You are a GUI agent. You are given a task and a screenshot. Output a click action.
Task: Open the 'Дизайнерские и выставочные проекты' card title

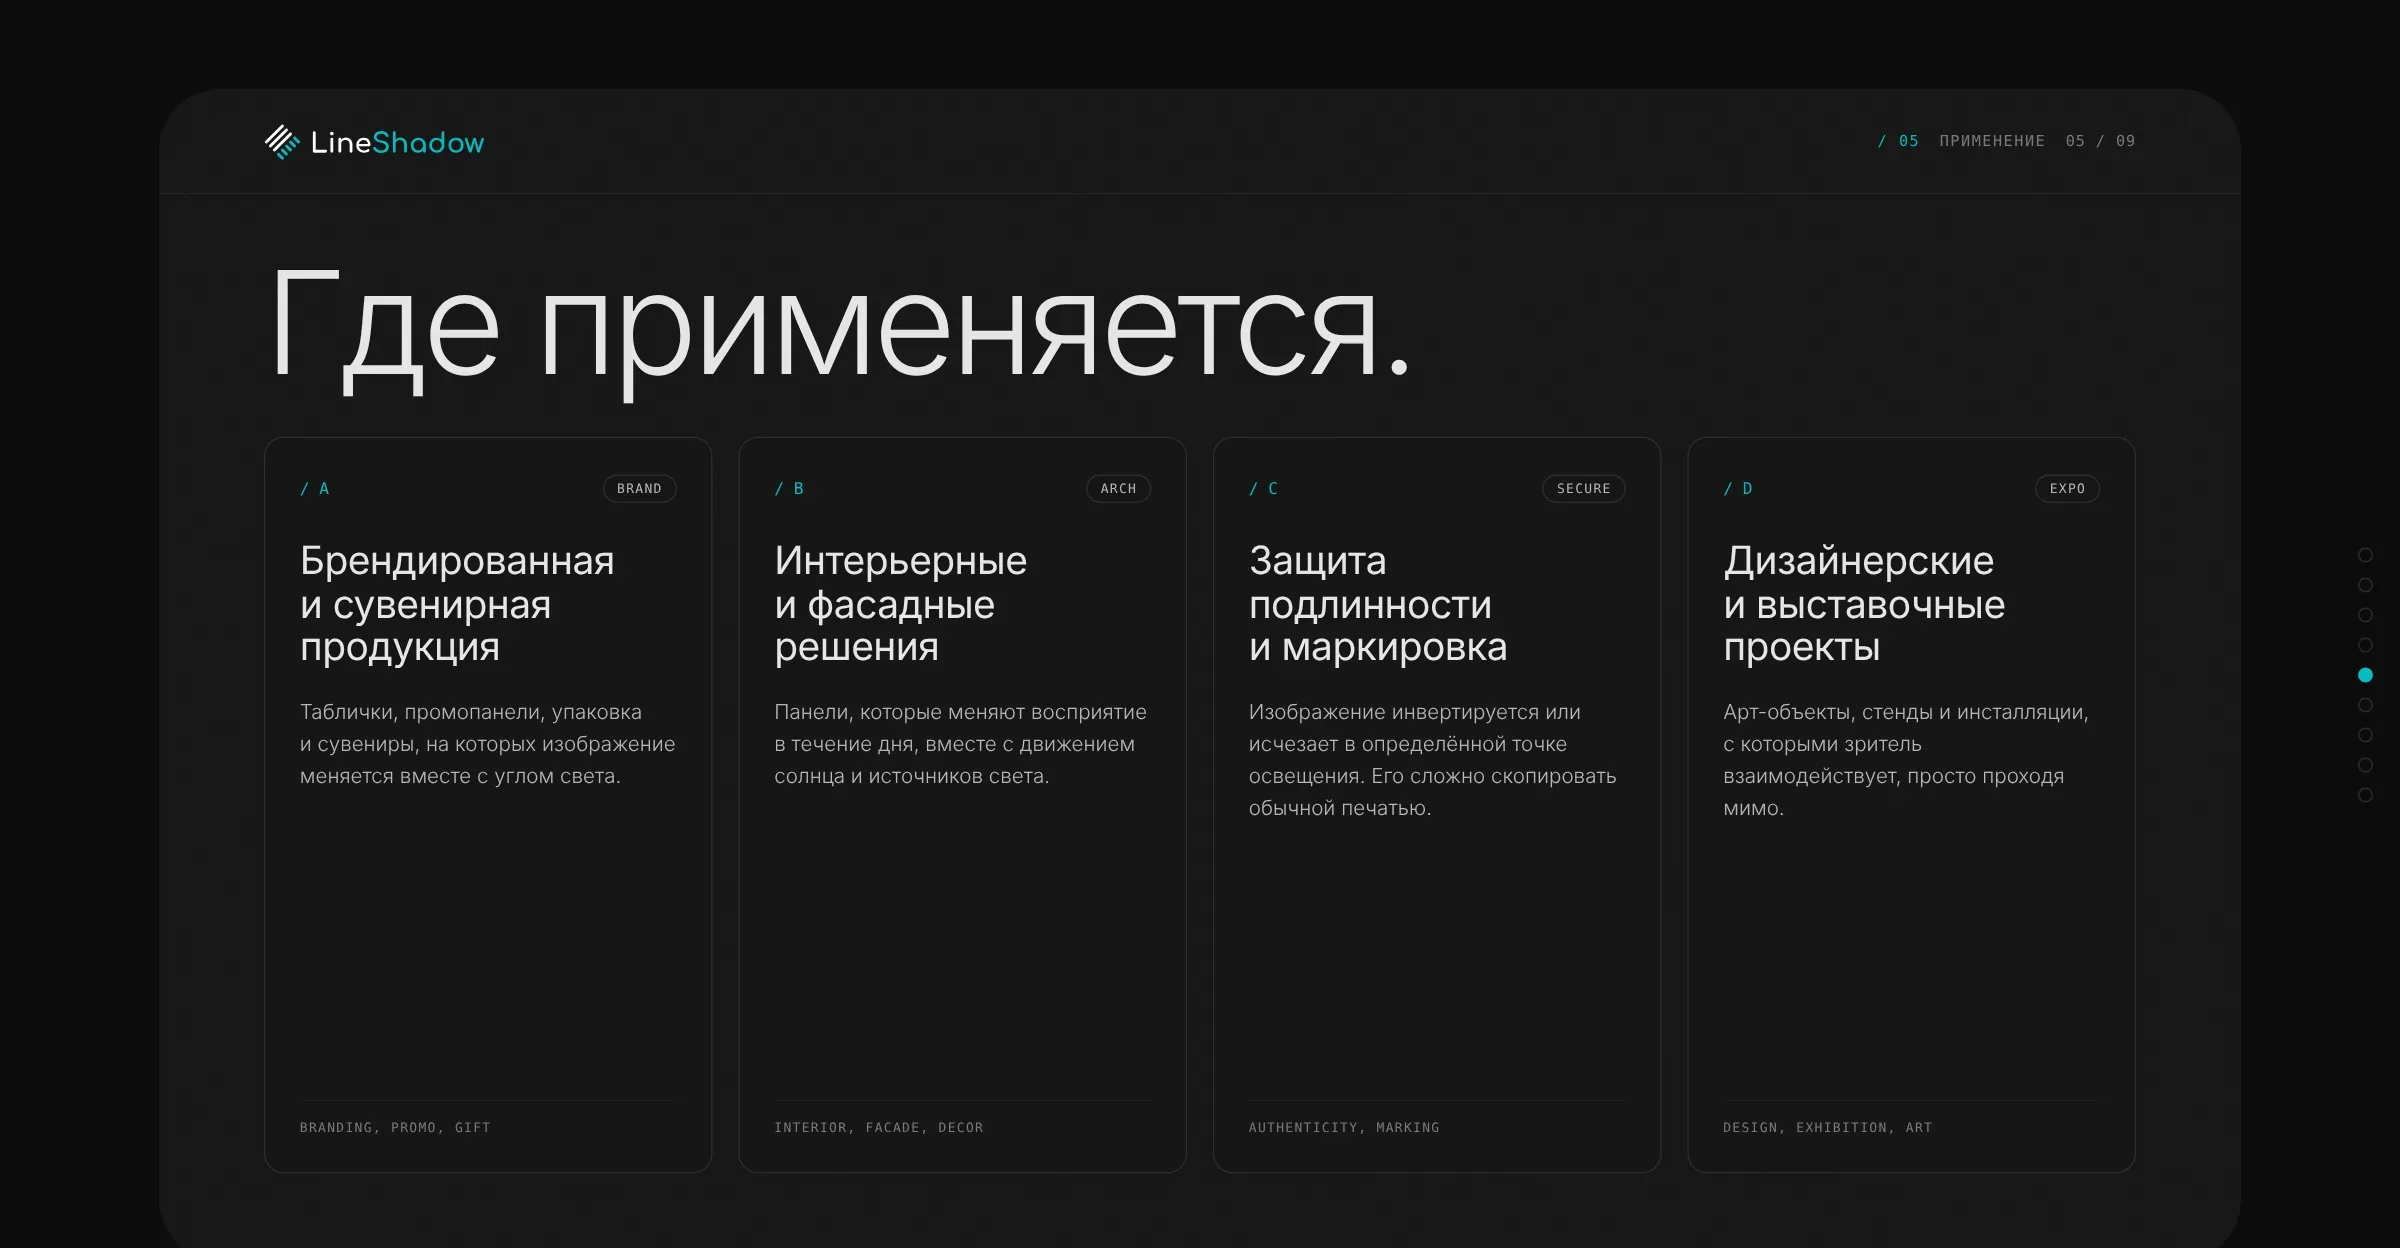pos(1863,604)
